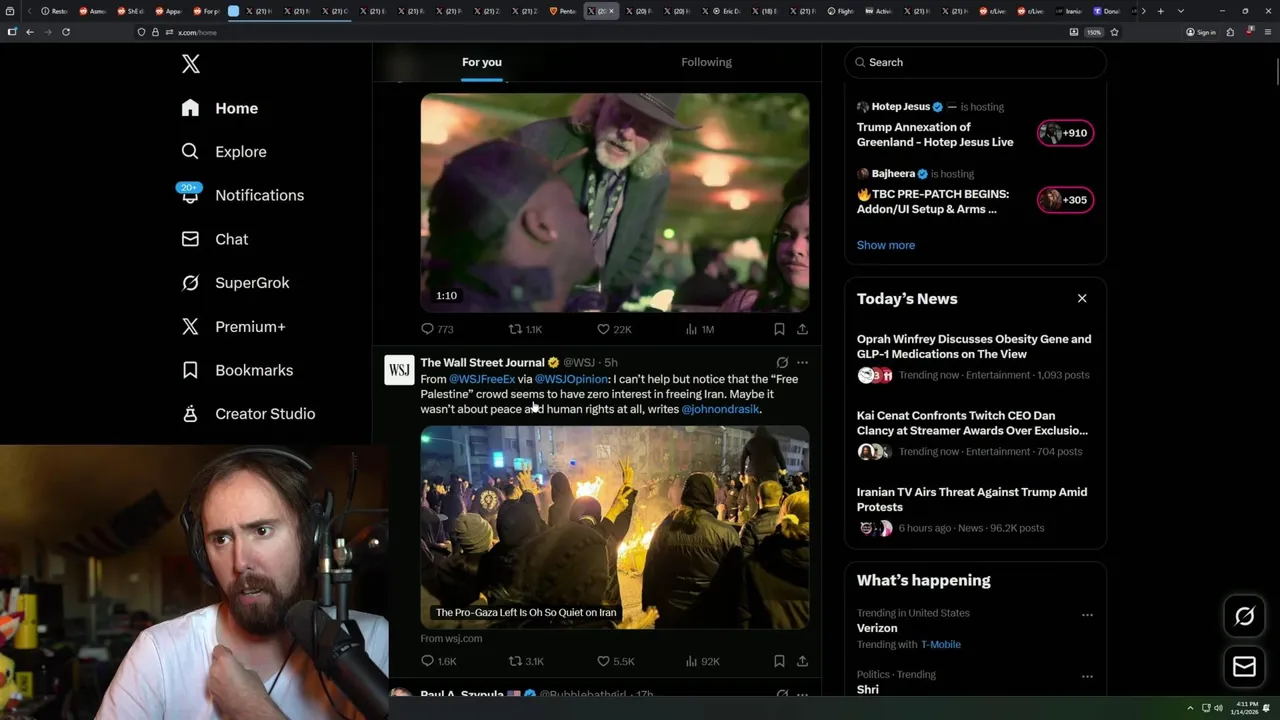Open Trump Annexation of Greenland live title
Screen dimensions: 1280x720
click(x=935, y=134)
